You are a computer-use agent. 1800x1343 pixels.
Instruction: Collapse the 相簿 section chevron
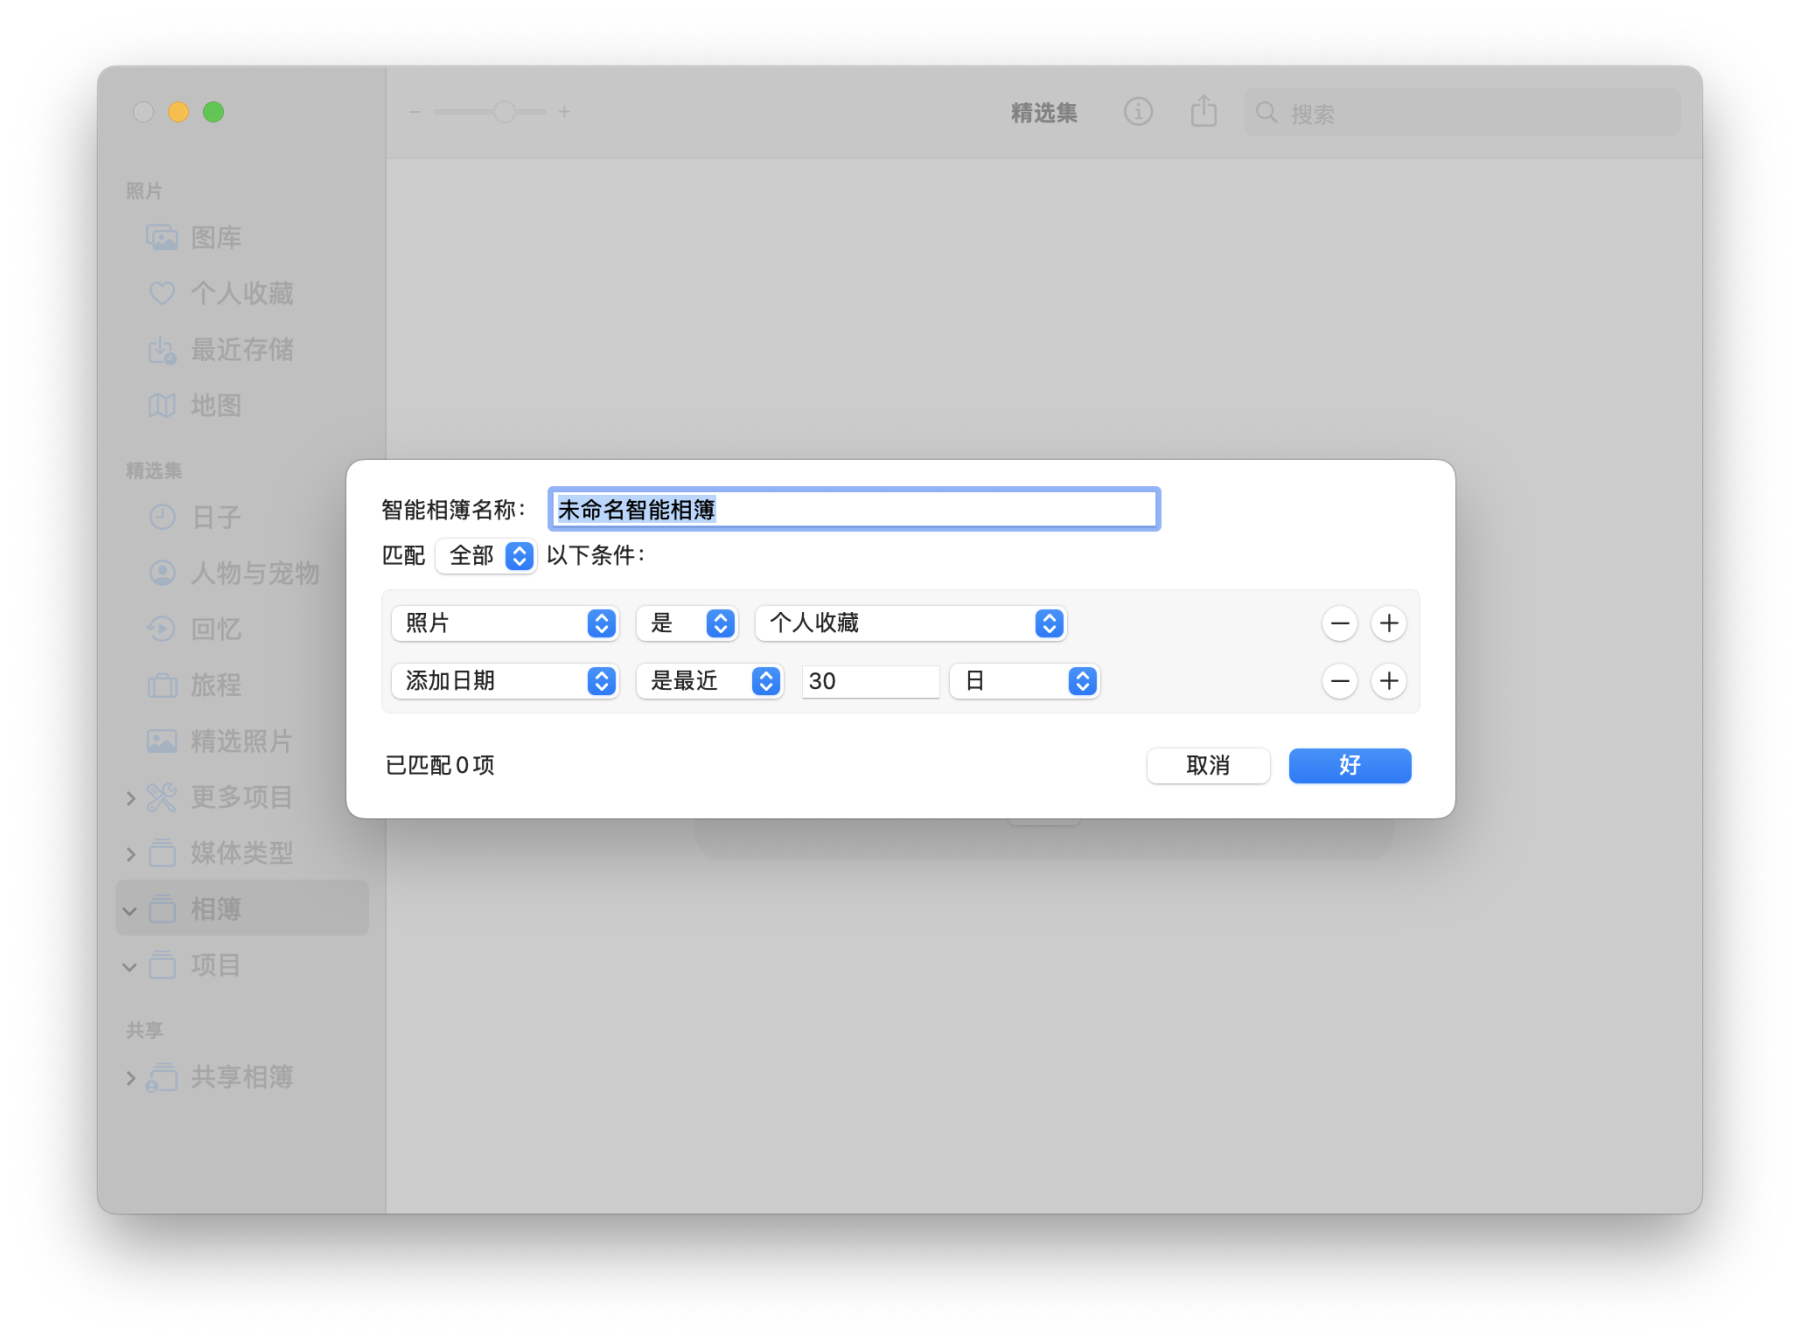(x=130, y=910)
